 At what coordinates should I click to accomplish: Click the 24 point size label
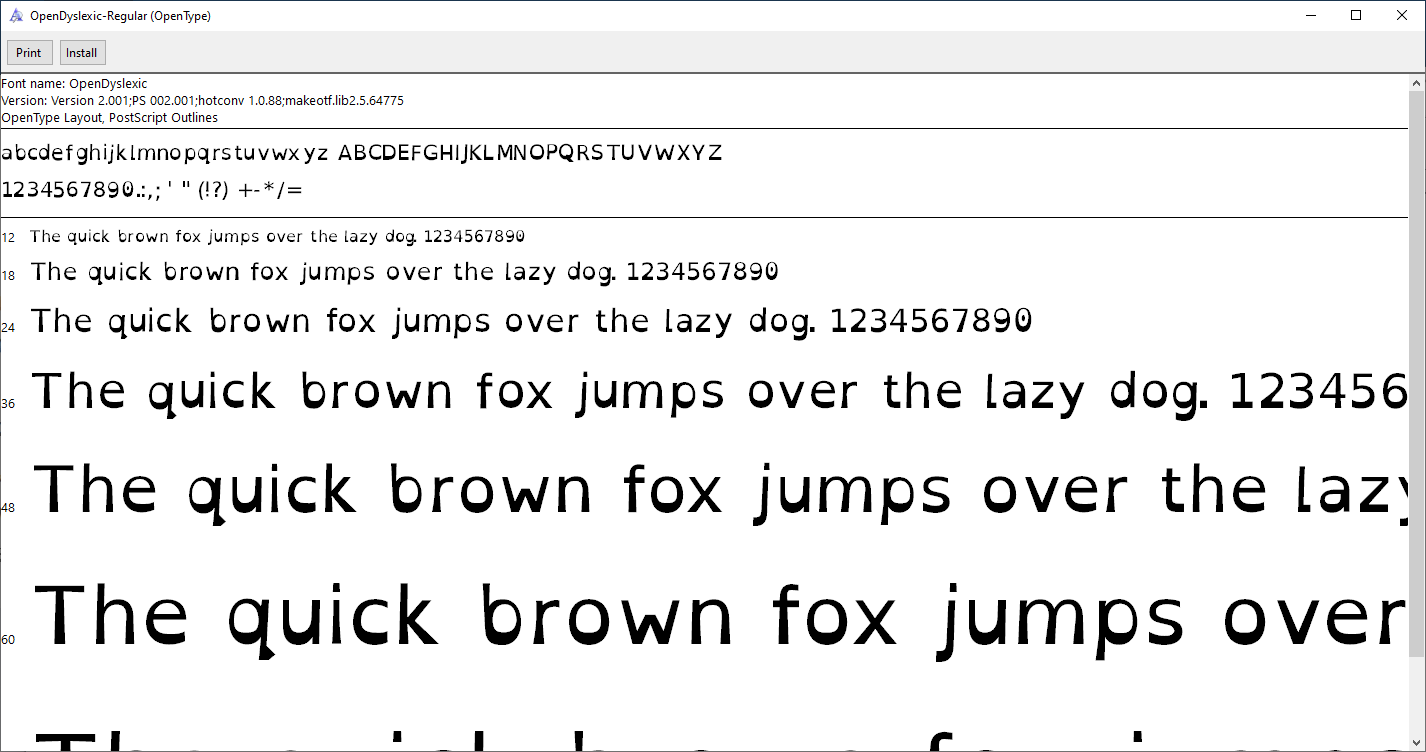[x=8, y=327]
